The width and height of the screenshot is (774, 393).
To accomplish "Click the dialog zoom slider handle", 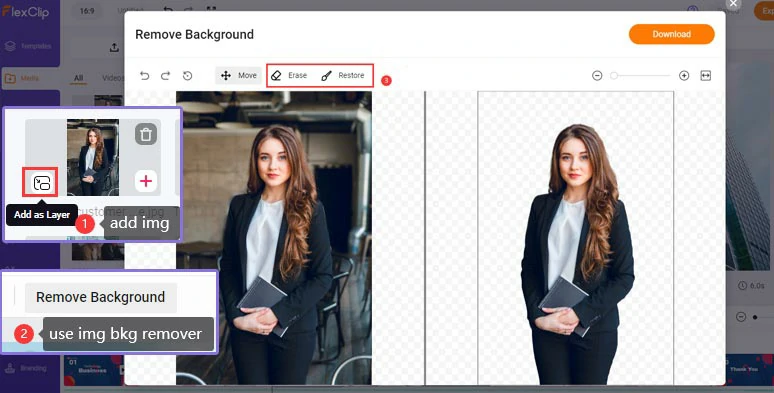I will pyautogui.click(x=614, y=76).
